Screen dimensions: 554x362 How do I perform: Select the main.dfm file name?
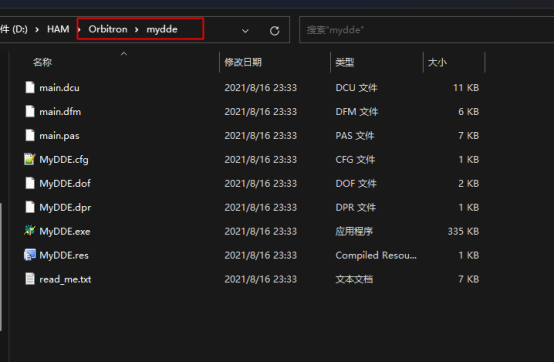click(60, 112)
